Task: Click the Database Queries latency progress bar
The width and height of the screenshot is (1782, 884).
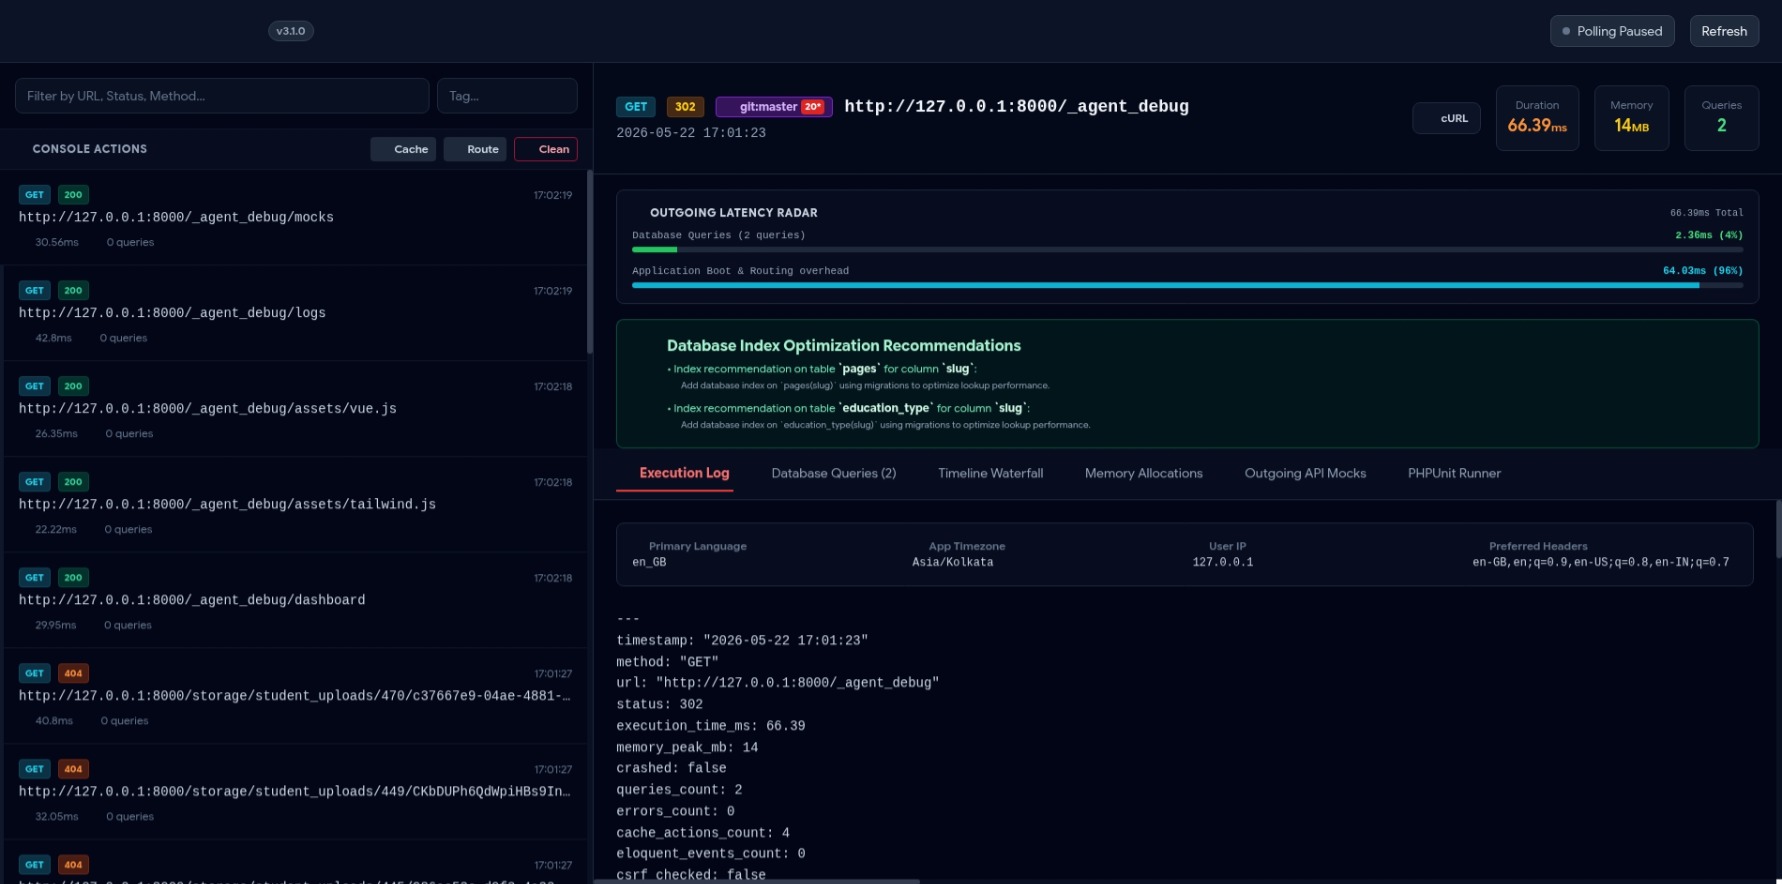Action: tap(1187, 249)
